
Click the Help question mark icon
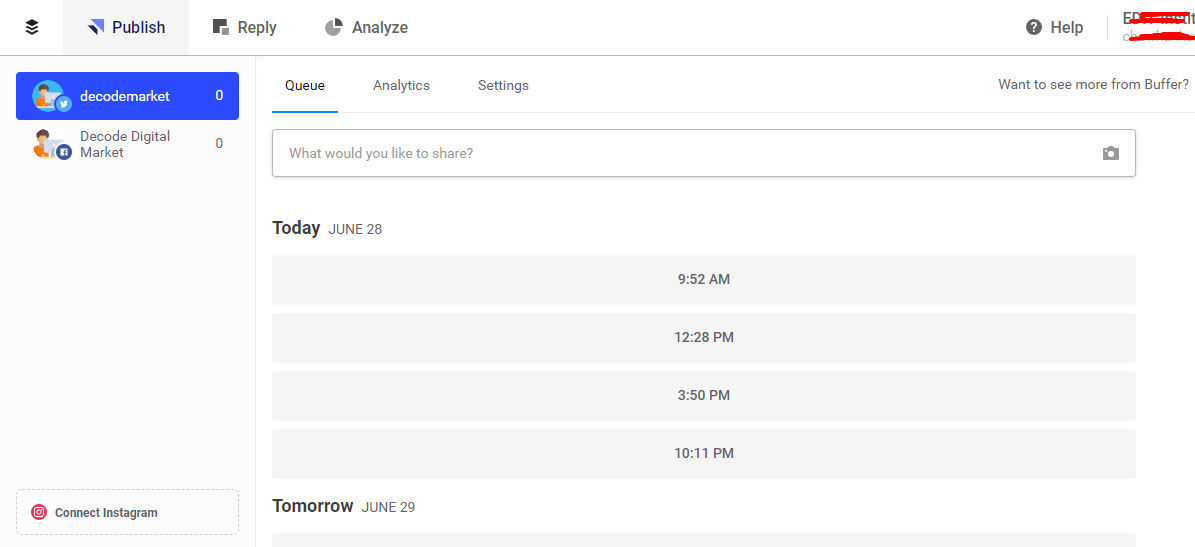click(x=1033, y=27)
